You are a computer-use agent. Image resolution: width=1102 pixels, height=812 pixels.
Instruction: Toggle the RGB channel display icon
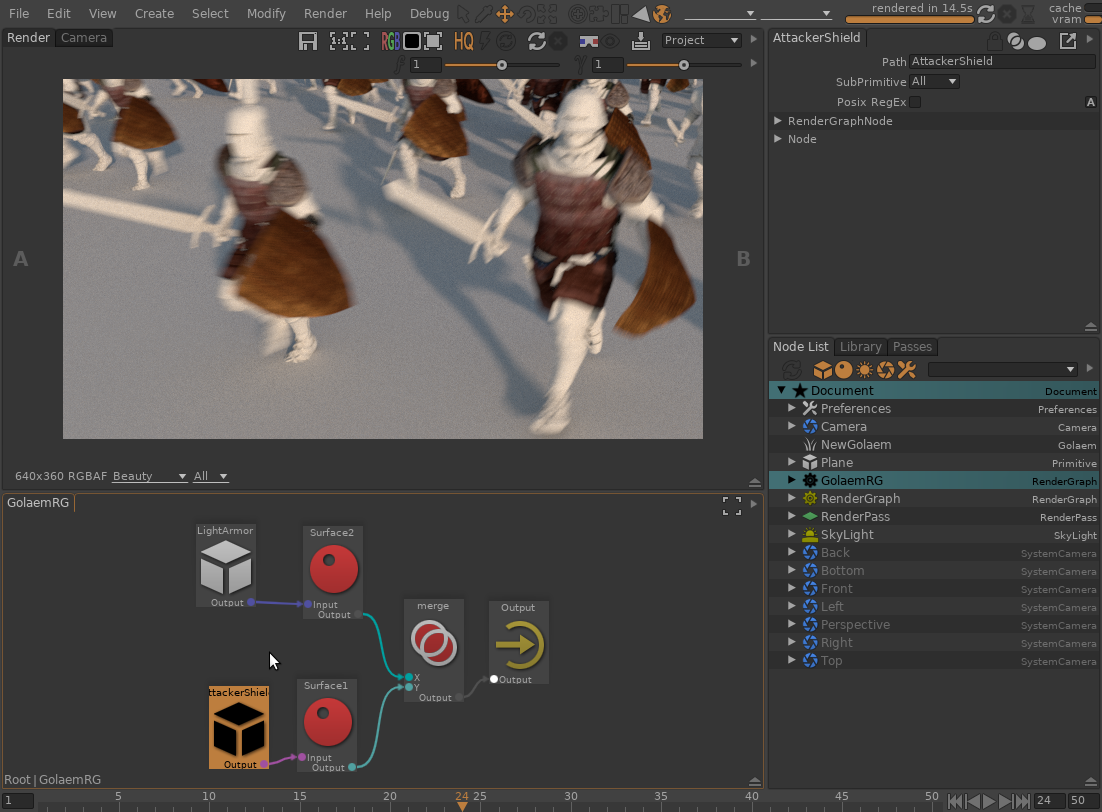coord(390,41)
